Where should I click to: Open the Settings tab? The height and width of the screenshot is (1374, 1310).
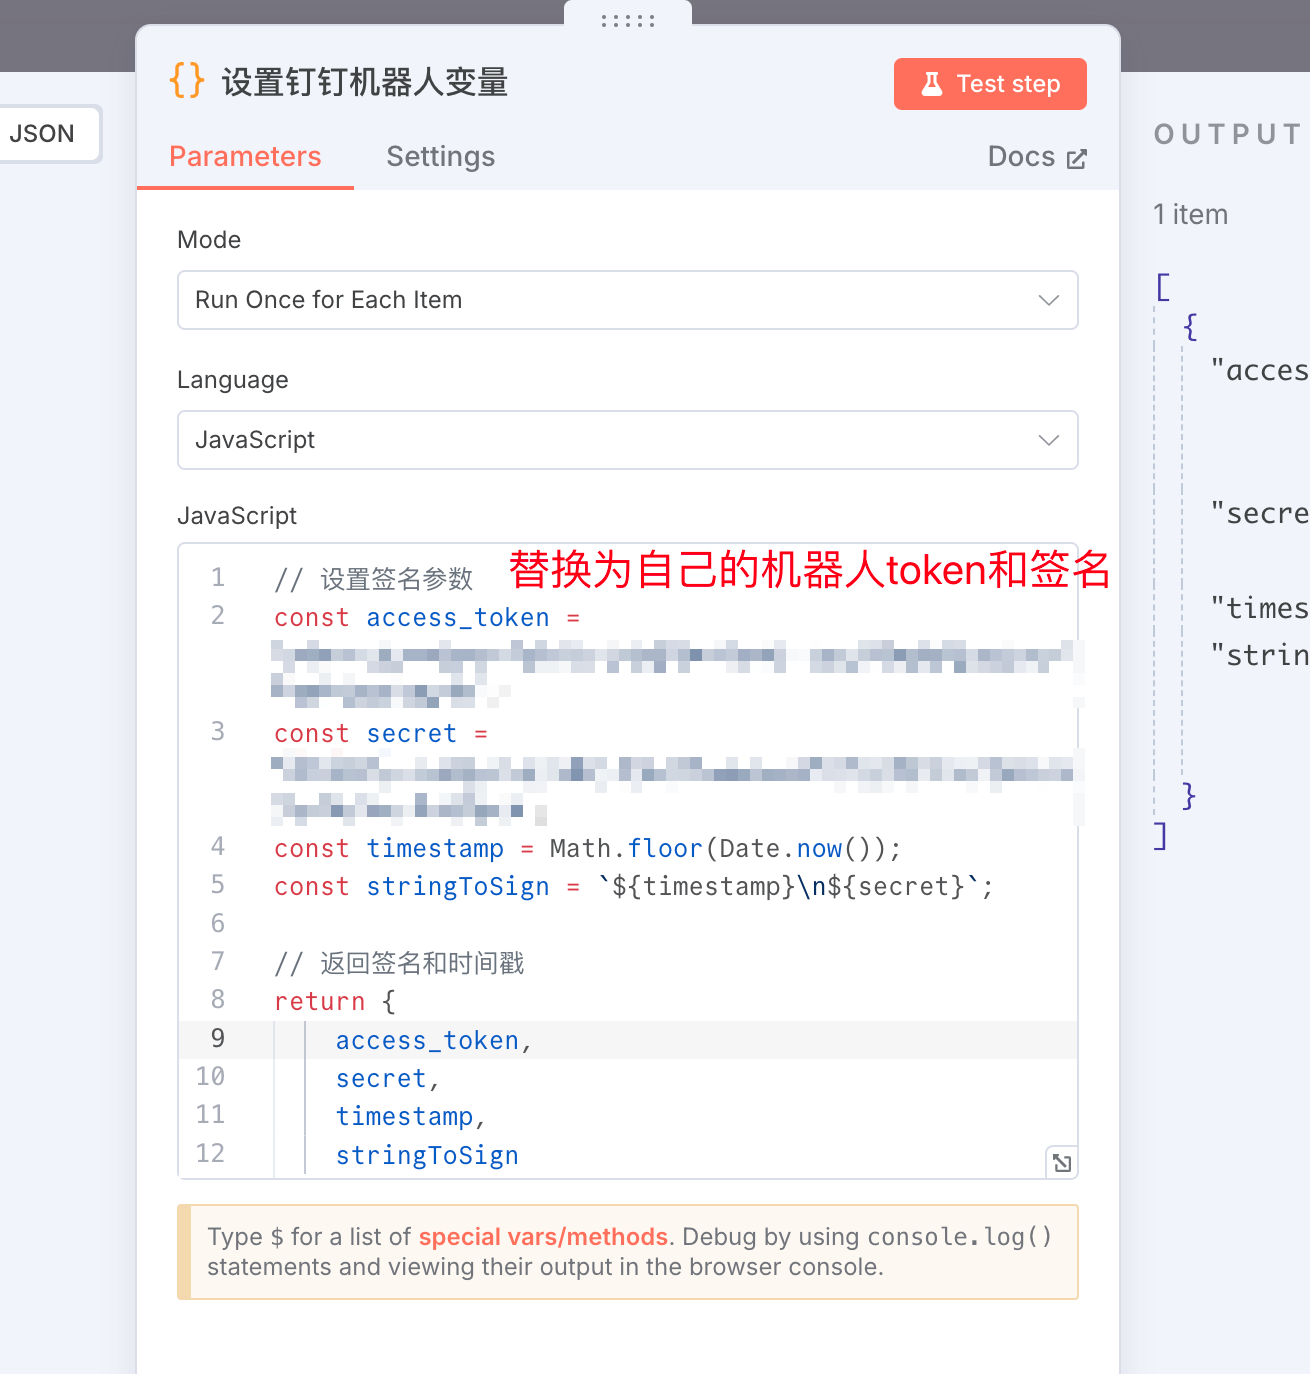pos(441,157)
